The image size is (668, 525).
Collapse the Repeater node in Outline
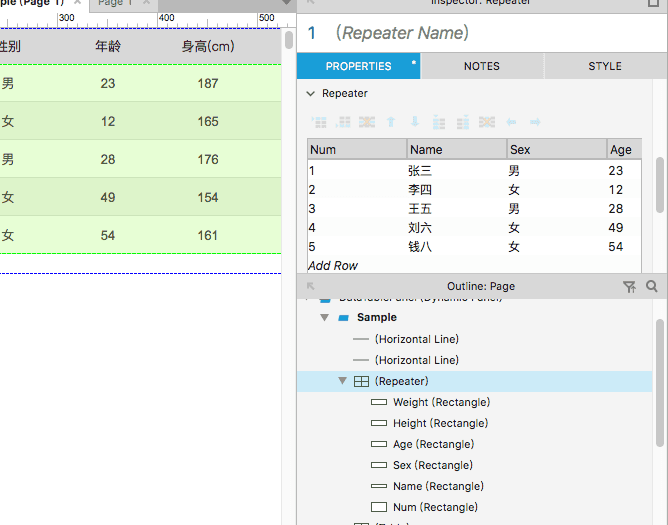[x=343, y=381]
